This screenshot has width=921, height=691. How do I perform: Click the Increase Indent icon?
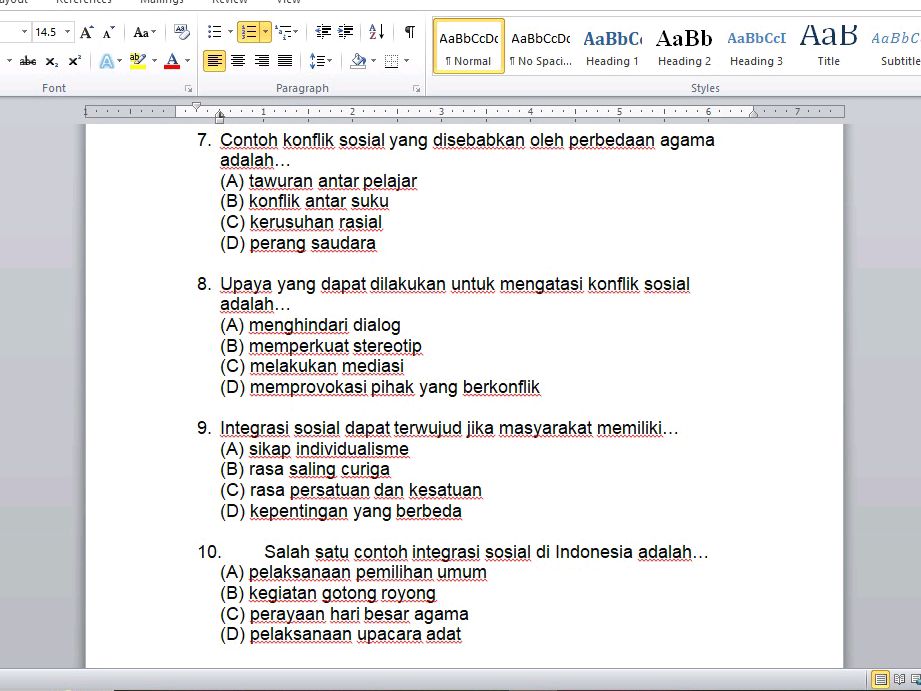pyautogui.click(x=344, y=31)
